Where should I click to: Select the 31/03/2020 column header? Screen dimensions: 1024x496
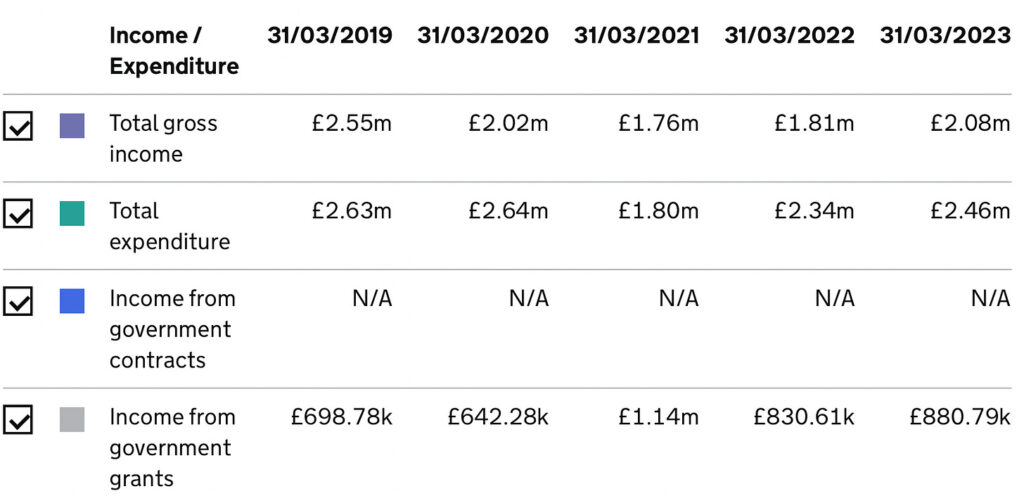pos(483,36)
